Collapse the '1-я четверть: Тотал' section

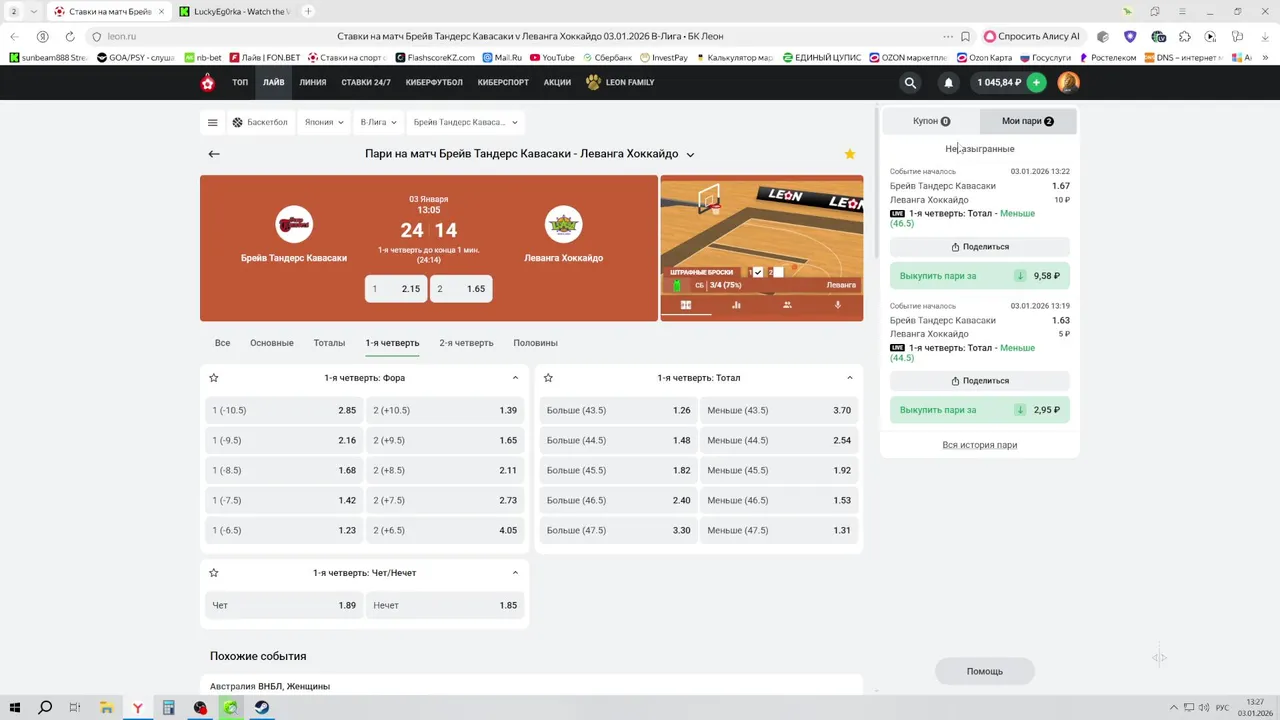pyautogui.click(x=850, y=378)
